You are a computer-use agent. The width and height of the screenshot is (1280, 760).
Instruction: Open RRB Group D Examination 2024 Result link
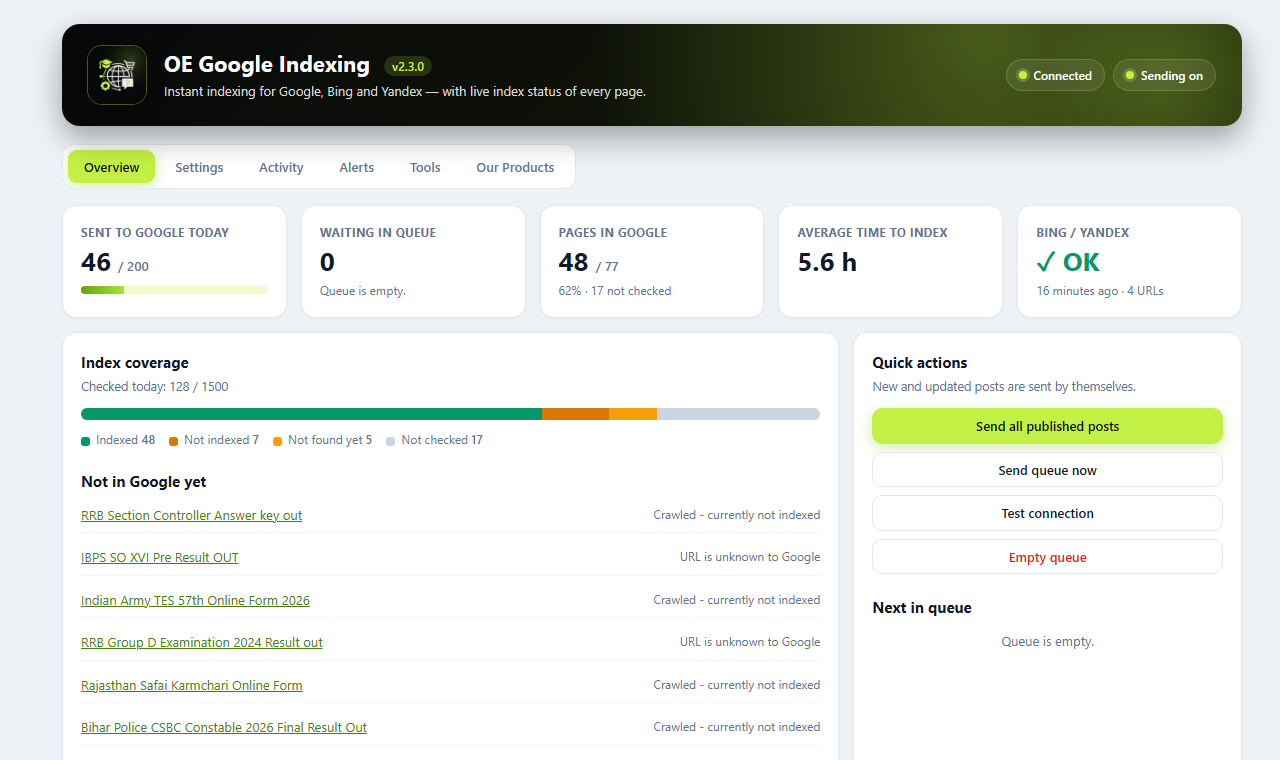pyautogui.click(x=202, y=643)
